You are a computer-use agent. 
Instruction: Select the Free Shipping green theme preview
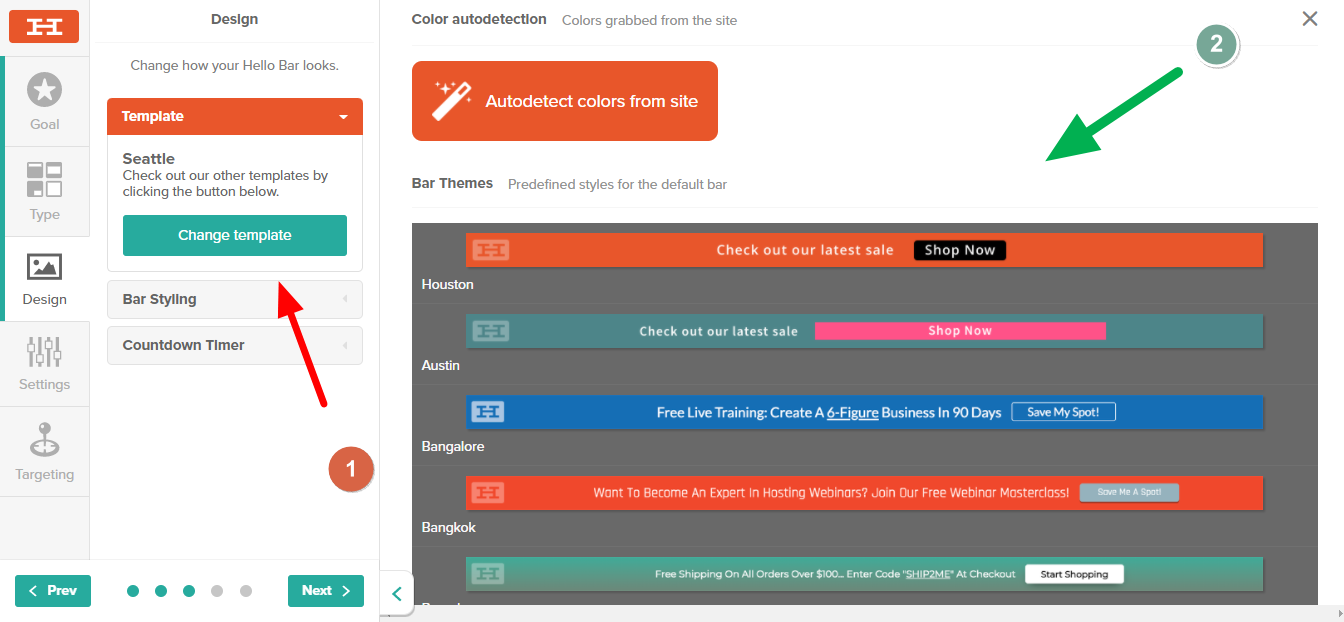coord(864,574)
